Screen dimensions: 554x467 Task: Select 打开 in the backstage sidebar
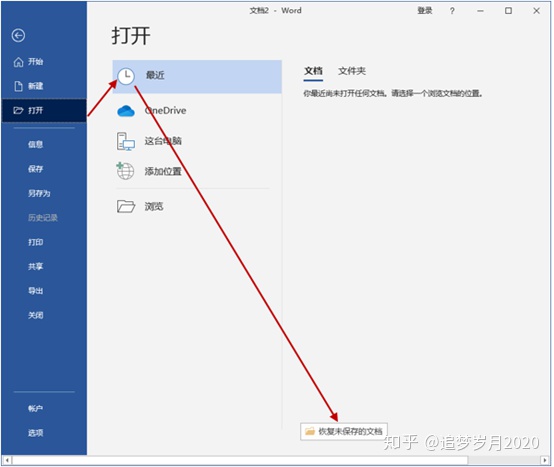44,111
